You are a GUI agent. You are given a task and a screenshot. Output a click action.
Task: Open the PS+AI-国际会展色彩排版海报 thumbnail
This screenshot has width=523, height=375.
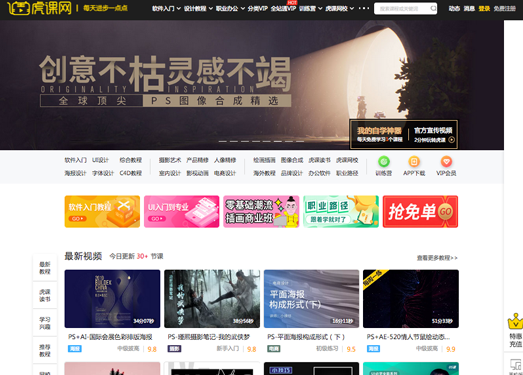tap(112, 299)
